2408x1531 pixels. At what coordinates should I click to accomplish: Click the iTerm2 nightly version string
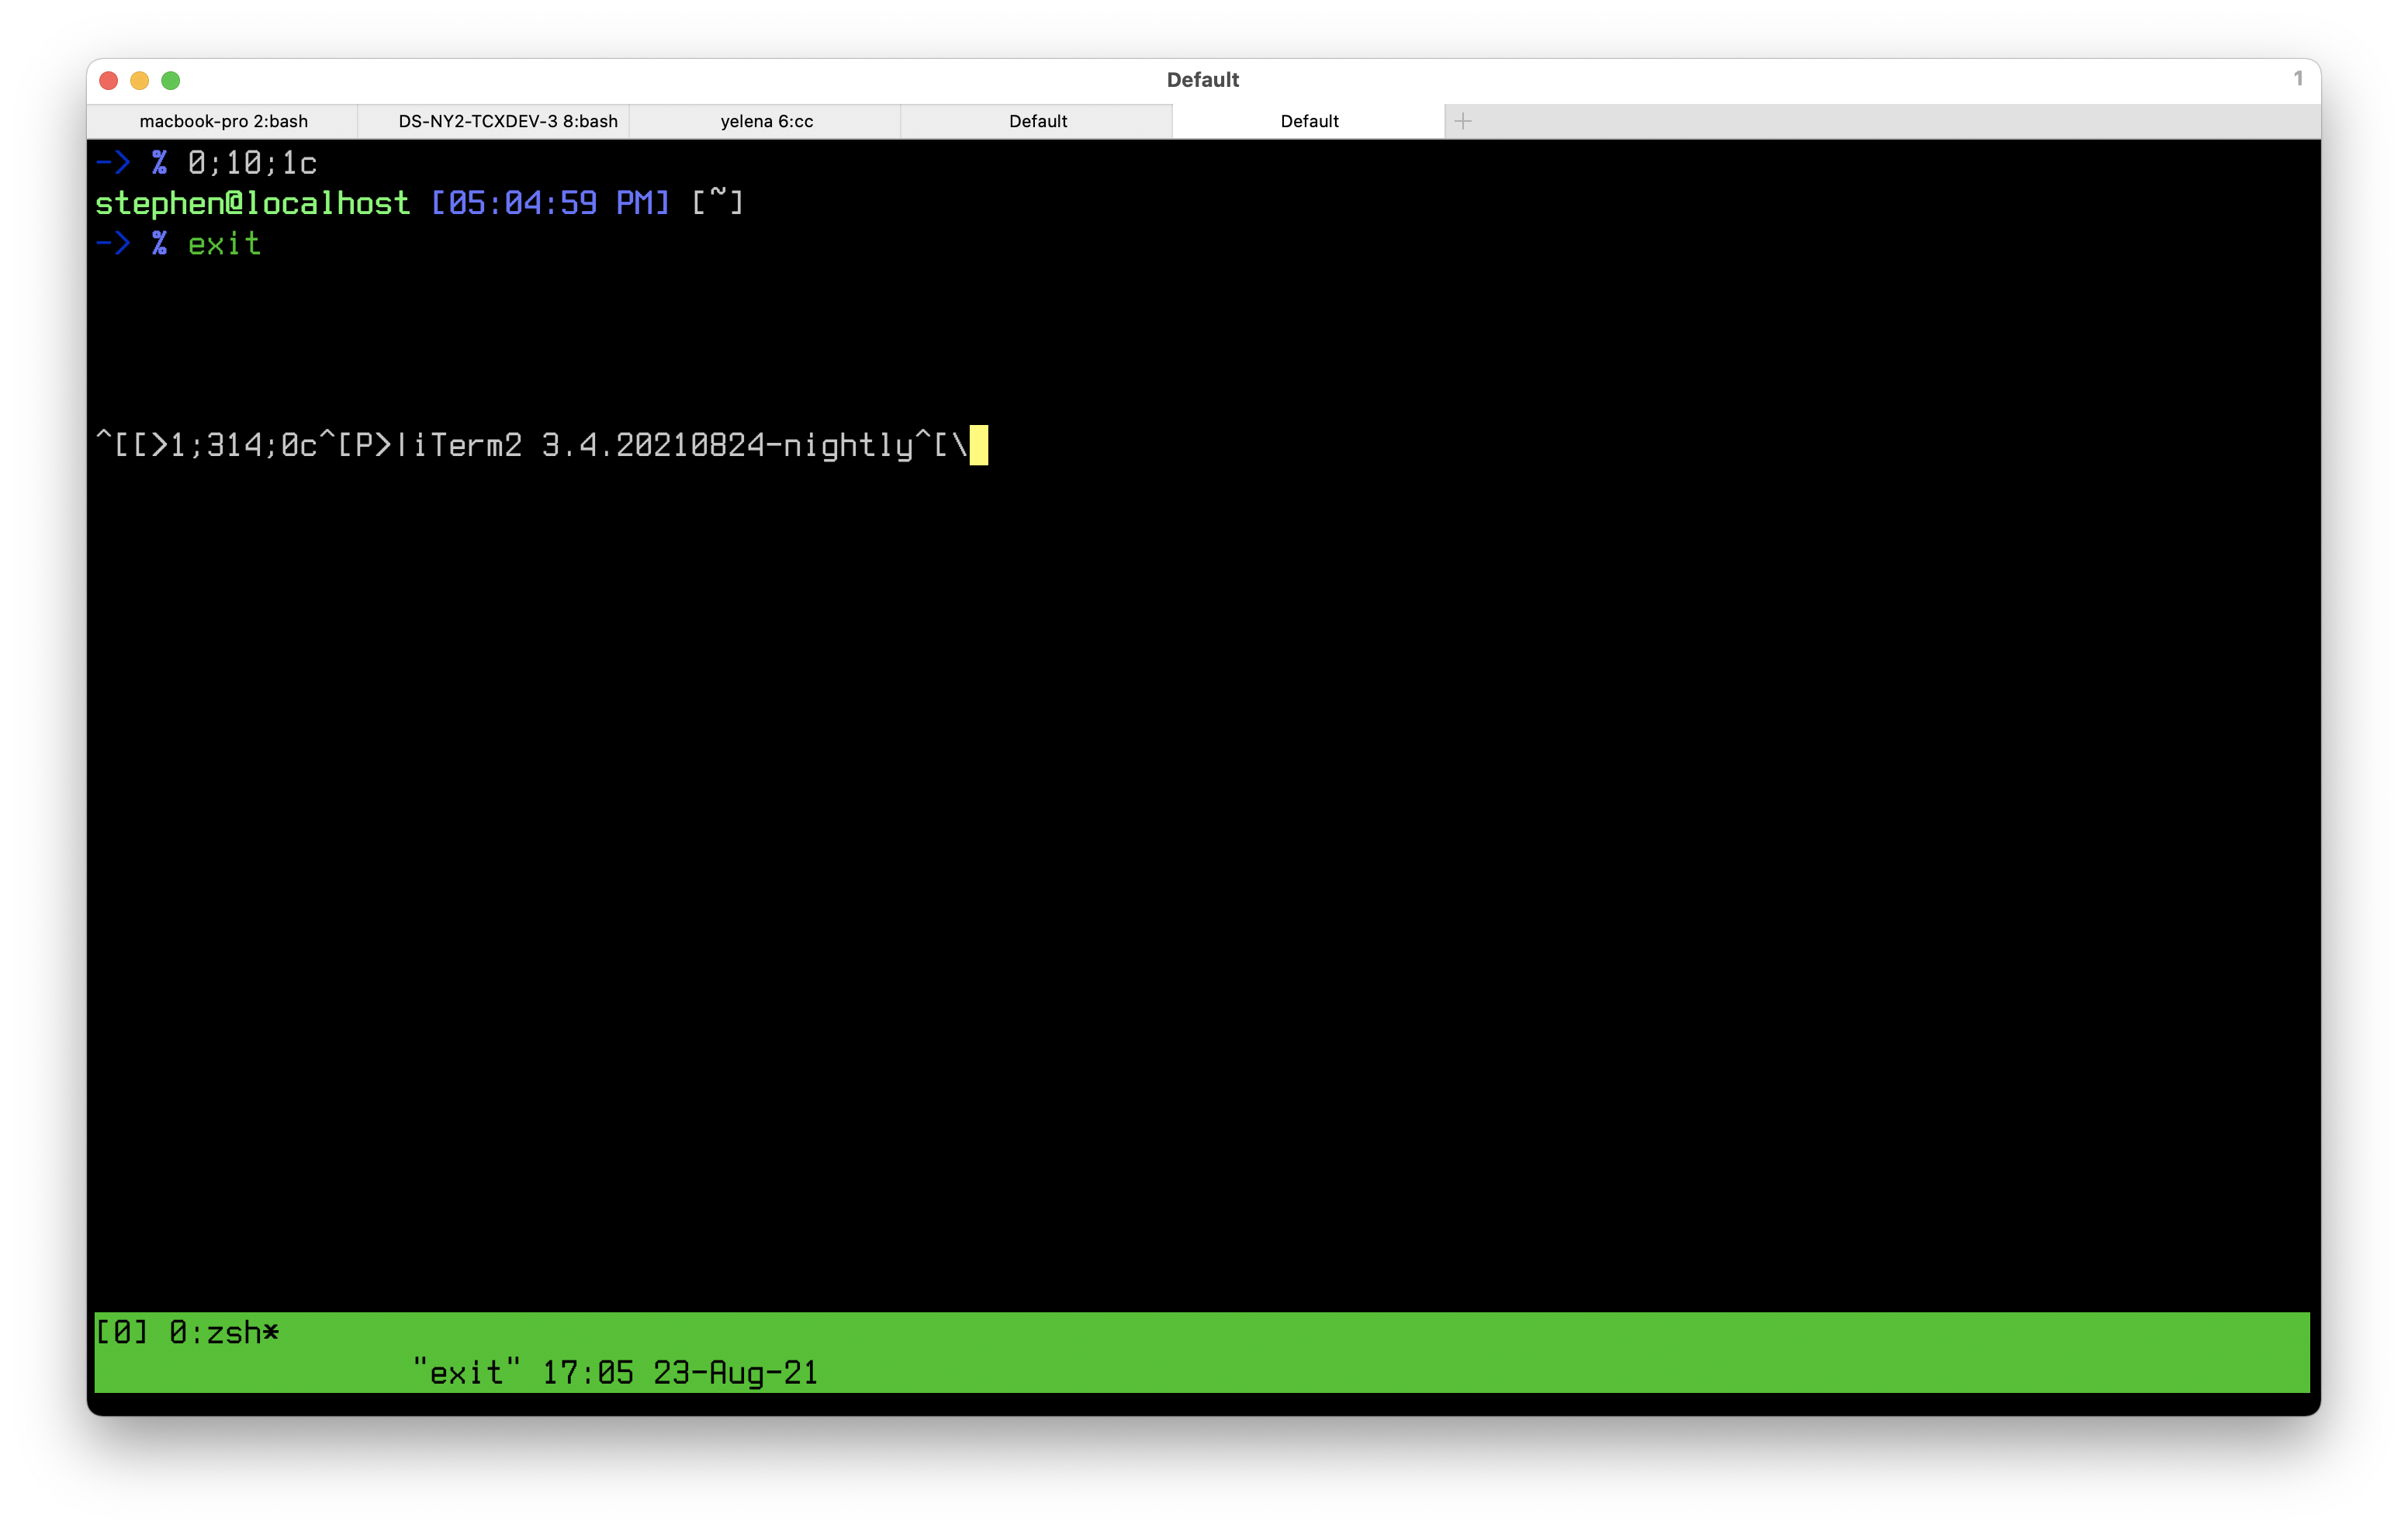click(660, 446)
